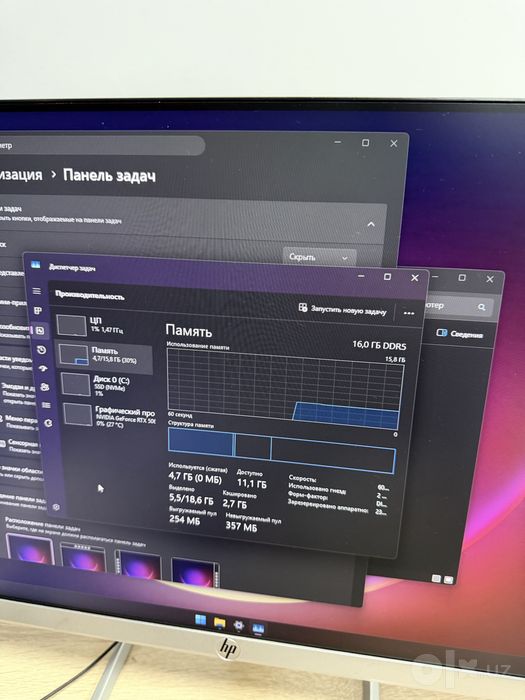Click the Используется 4,7 ГБ value

point(195,479)
